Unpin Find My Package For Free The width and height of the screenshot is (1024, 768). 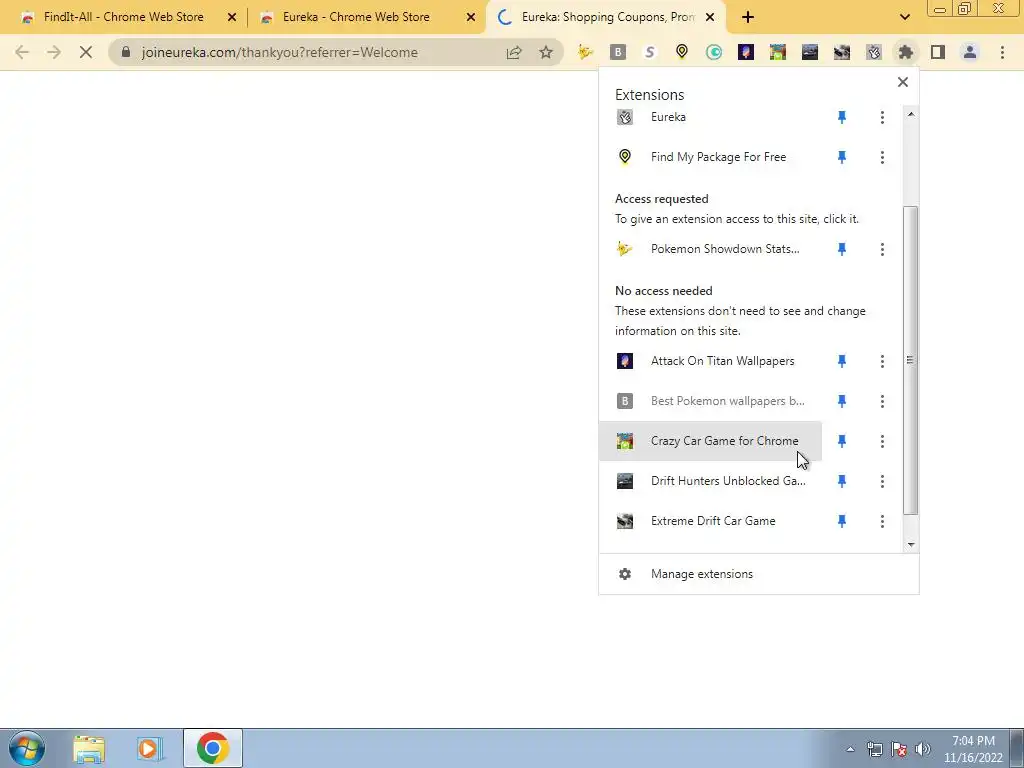(842, 157)
